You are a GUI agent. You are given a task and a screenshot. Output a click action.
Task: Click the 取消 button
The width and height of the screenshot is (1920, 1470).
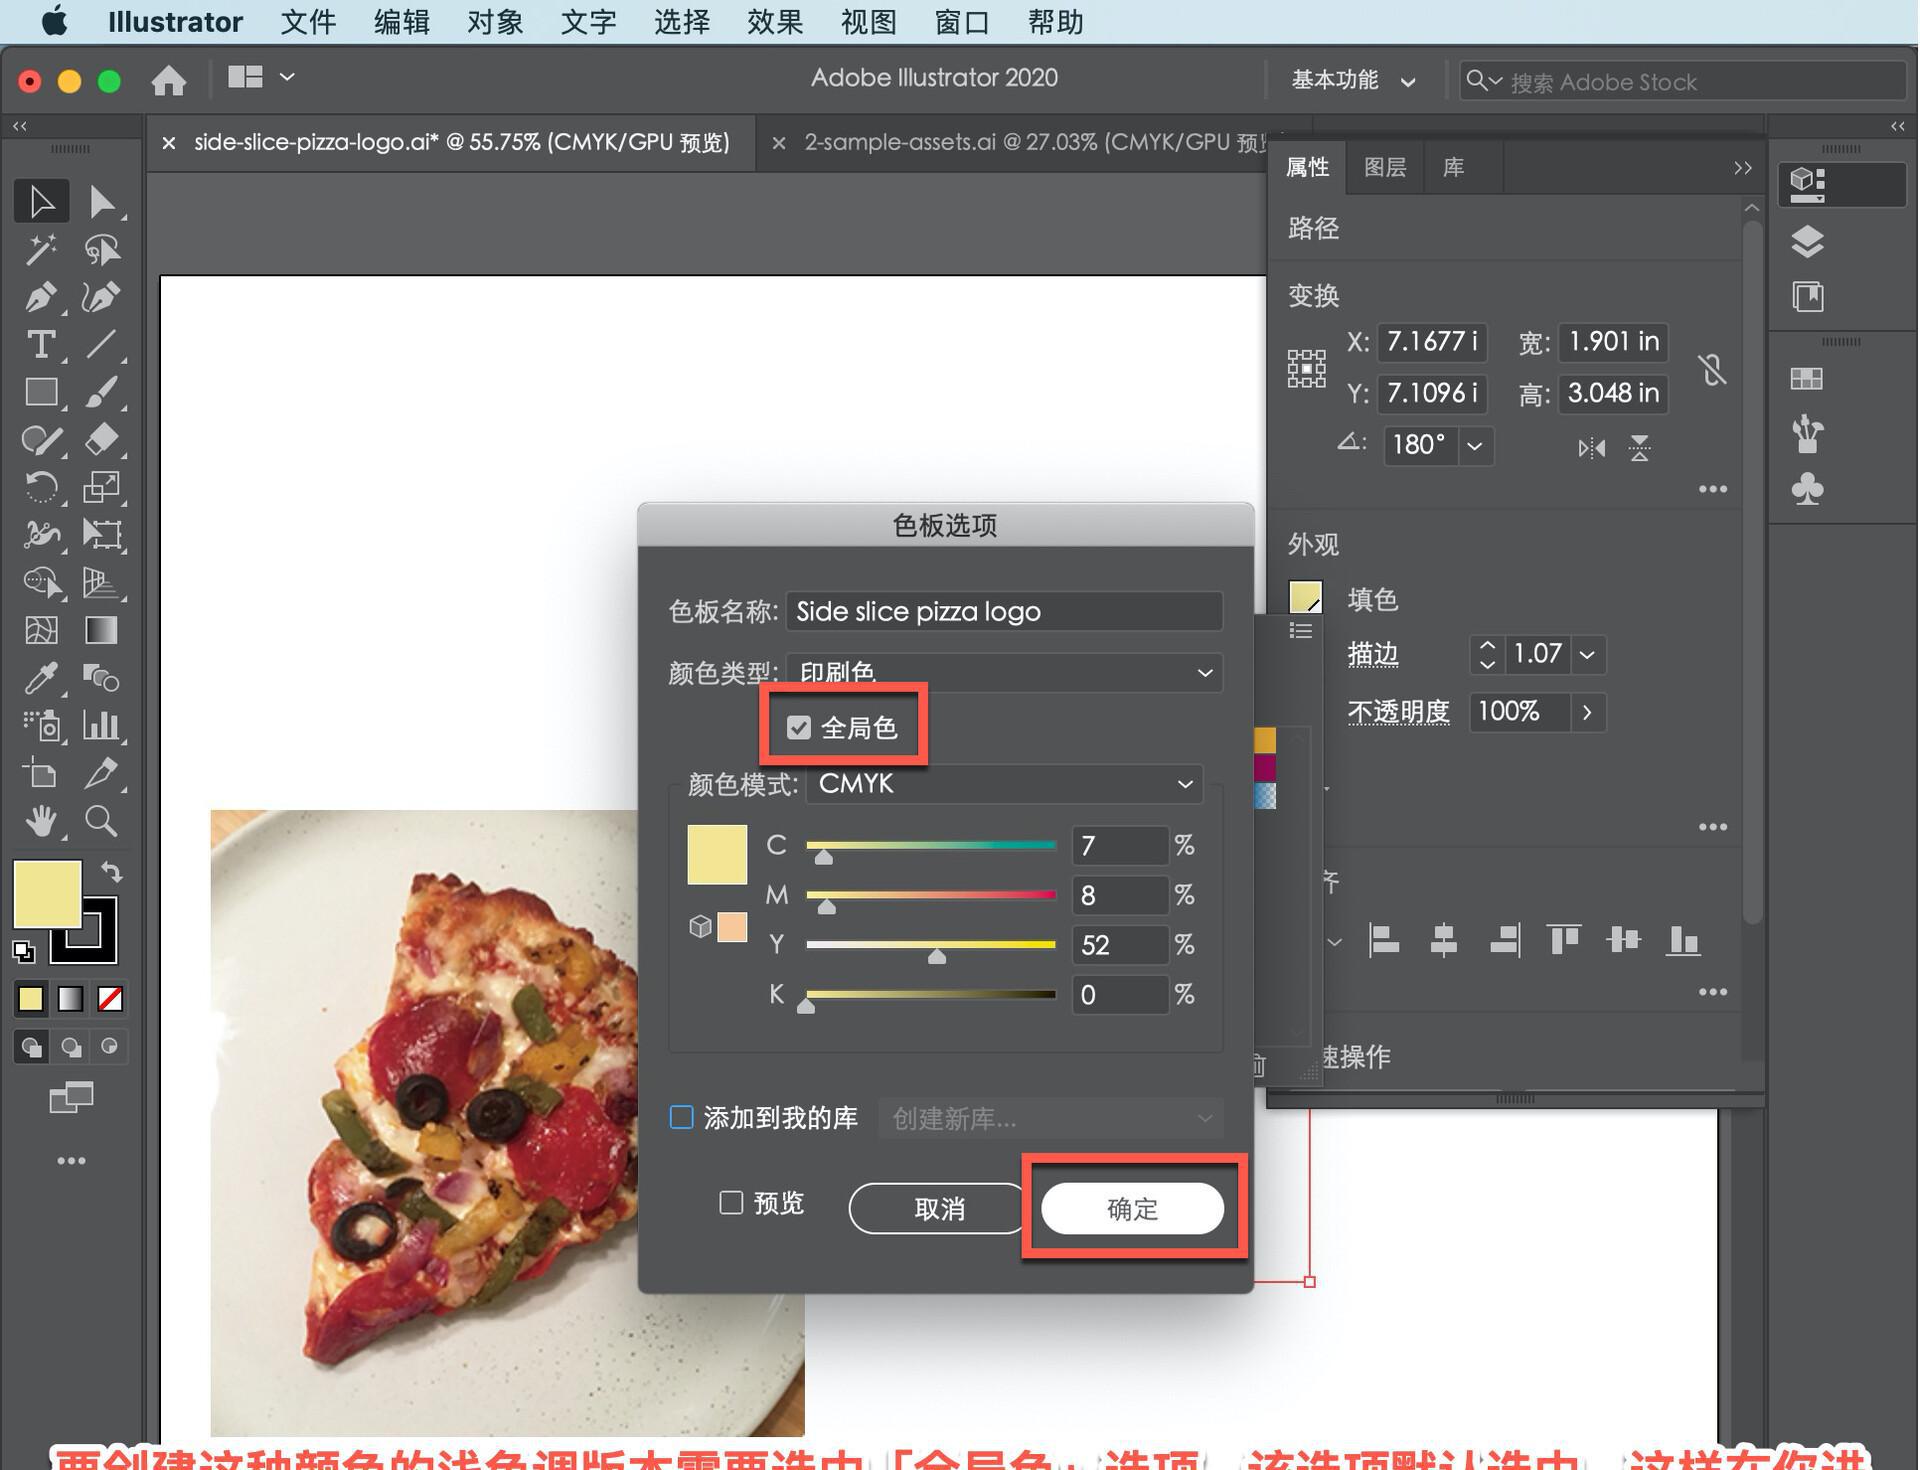tap(939, 1208)
